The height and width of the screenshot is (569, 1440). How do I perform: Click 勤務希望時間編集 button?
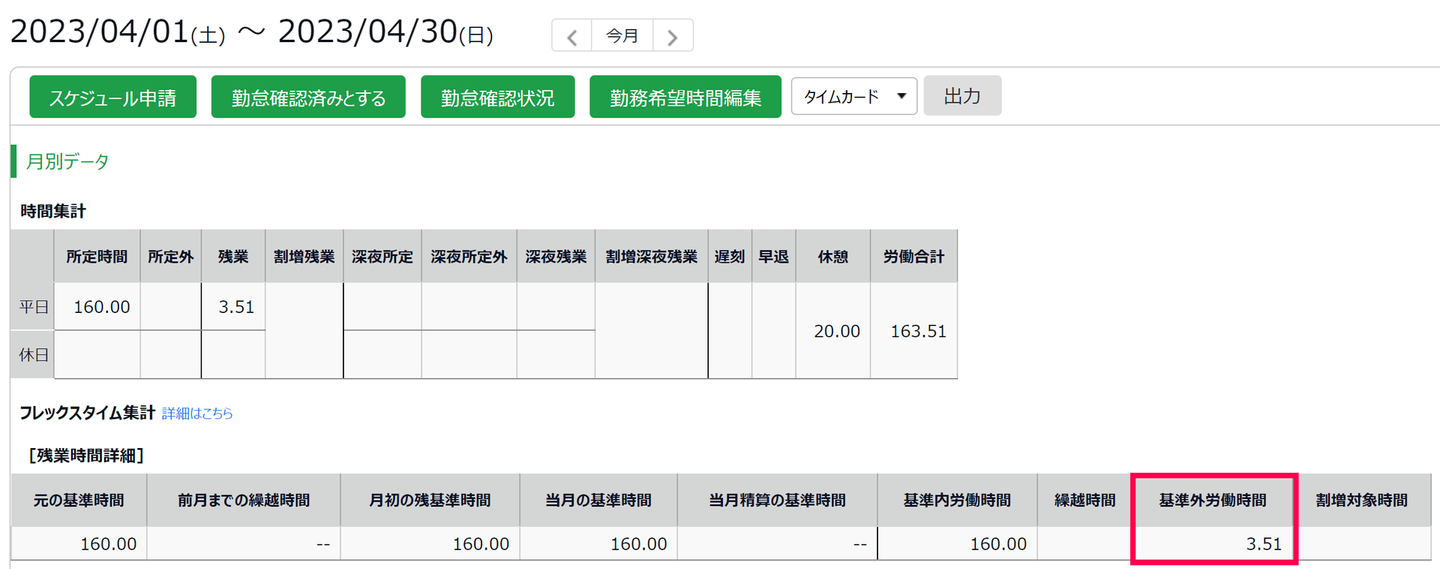point(685,98)
